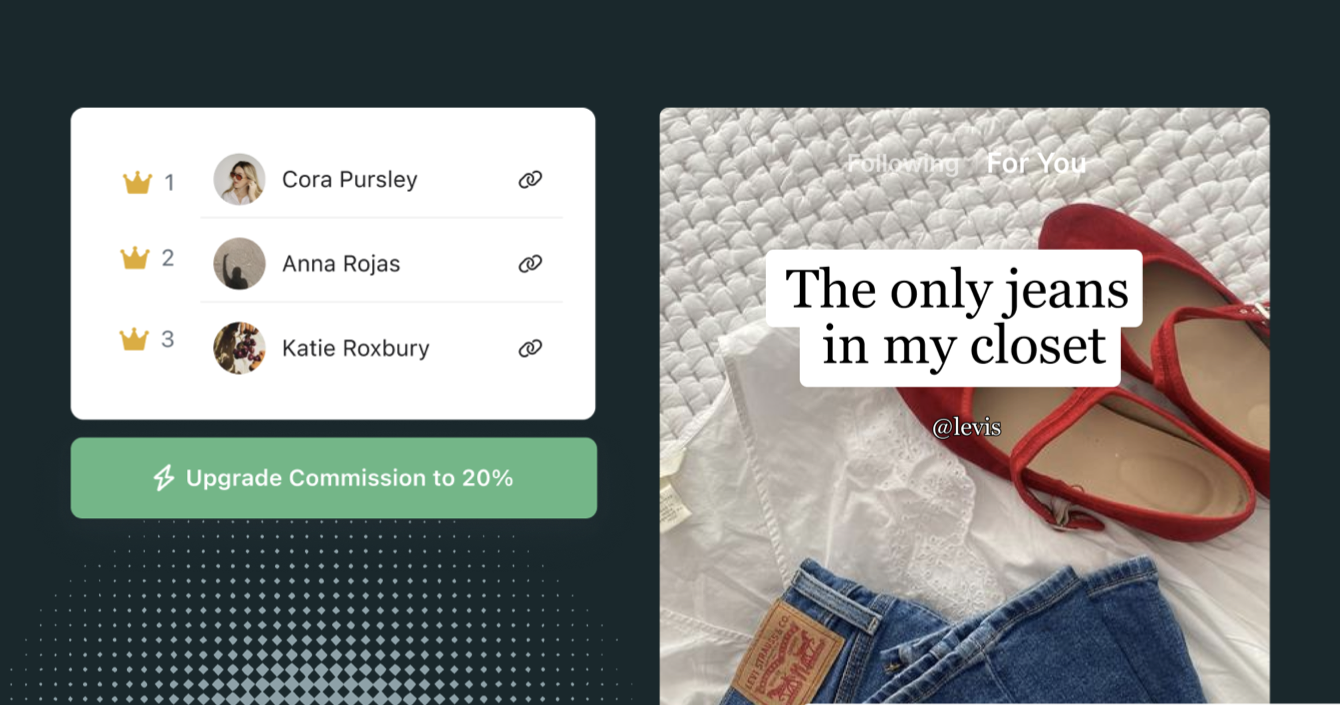Click the gold crown next to rank 2
1340x705 pixels.
134,258
